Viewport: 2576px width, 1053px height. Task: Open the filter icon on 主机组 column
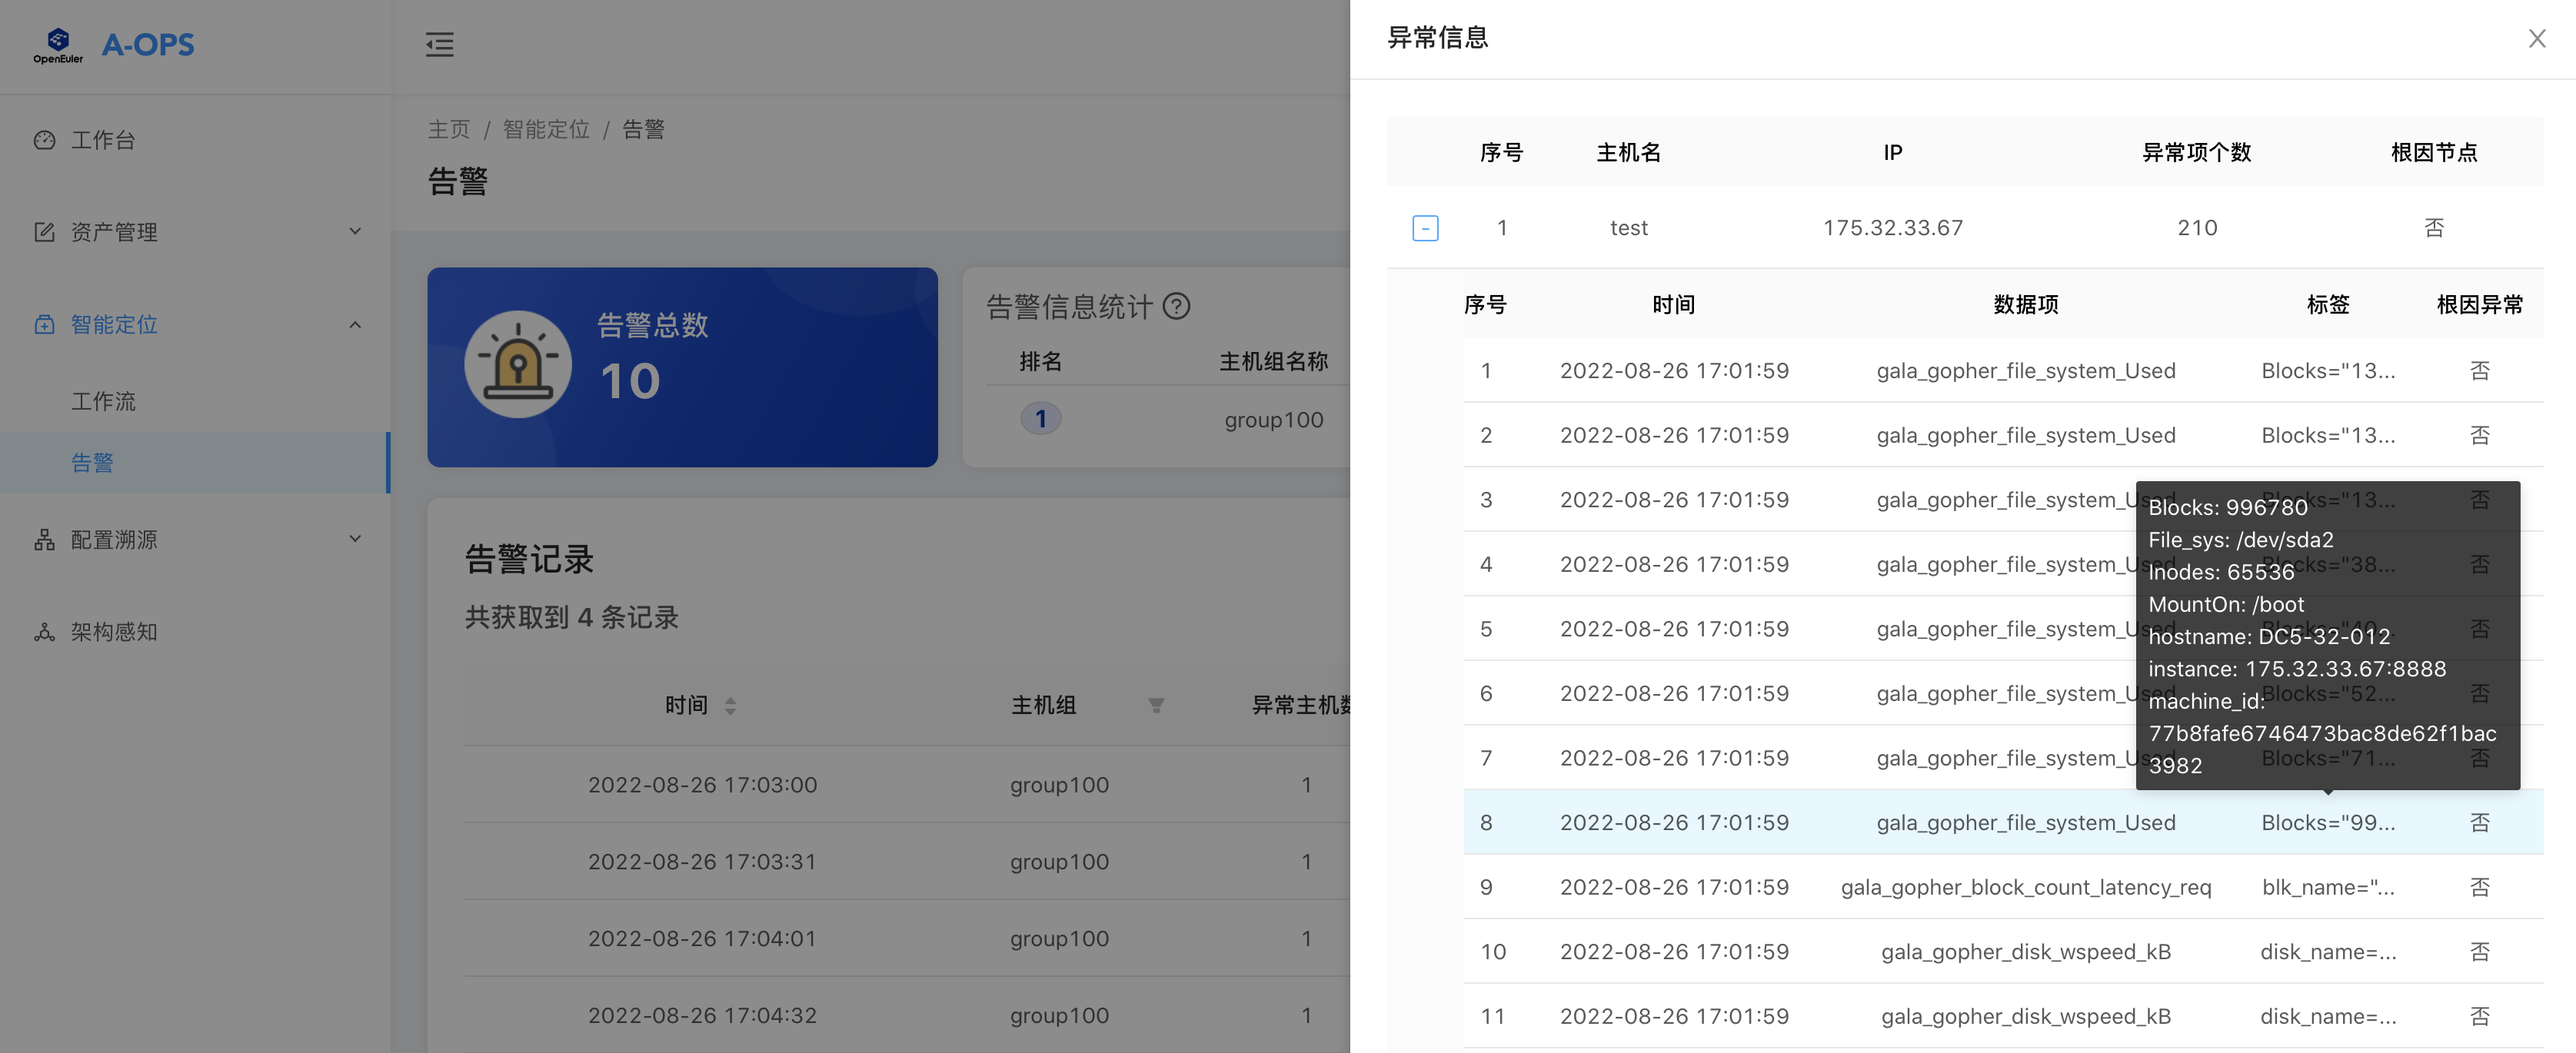[x=1157, y=705]
